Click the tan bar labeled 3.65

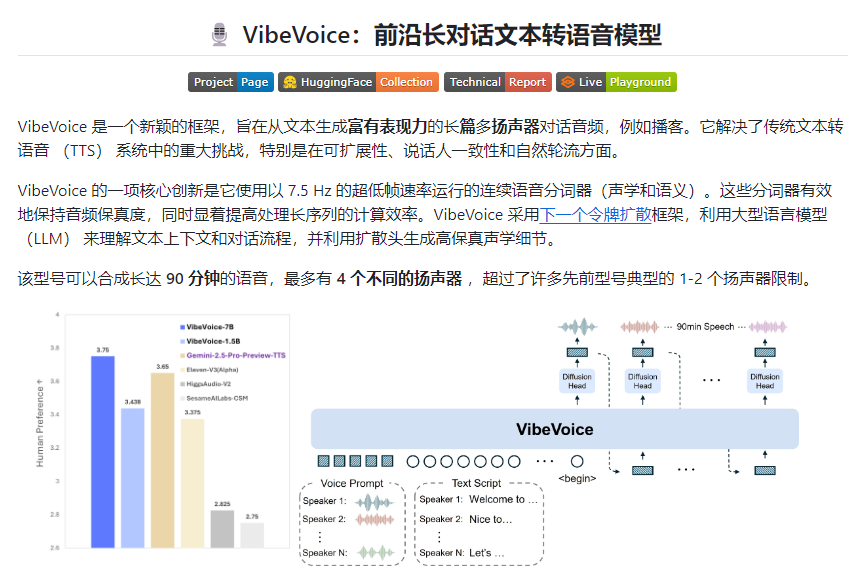coord(163,460)
